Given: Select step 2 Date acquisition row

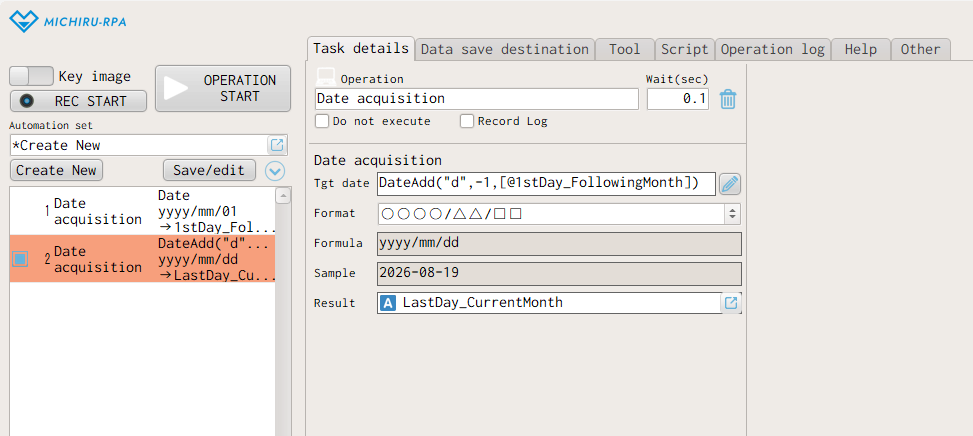Looking at the screenshot, I should point(142,259).
